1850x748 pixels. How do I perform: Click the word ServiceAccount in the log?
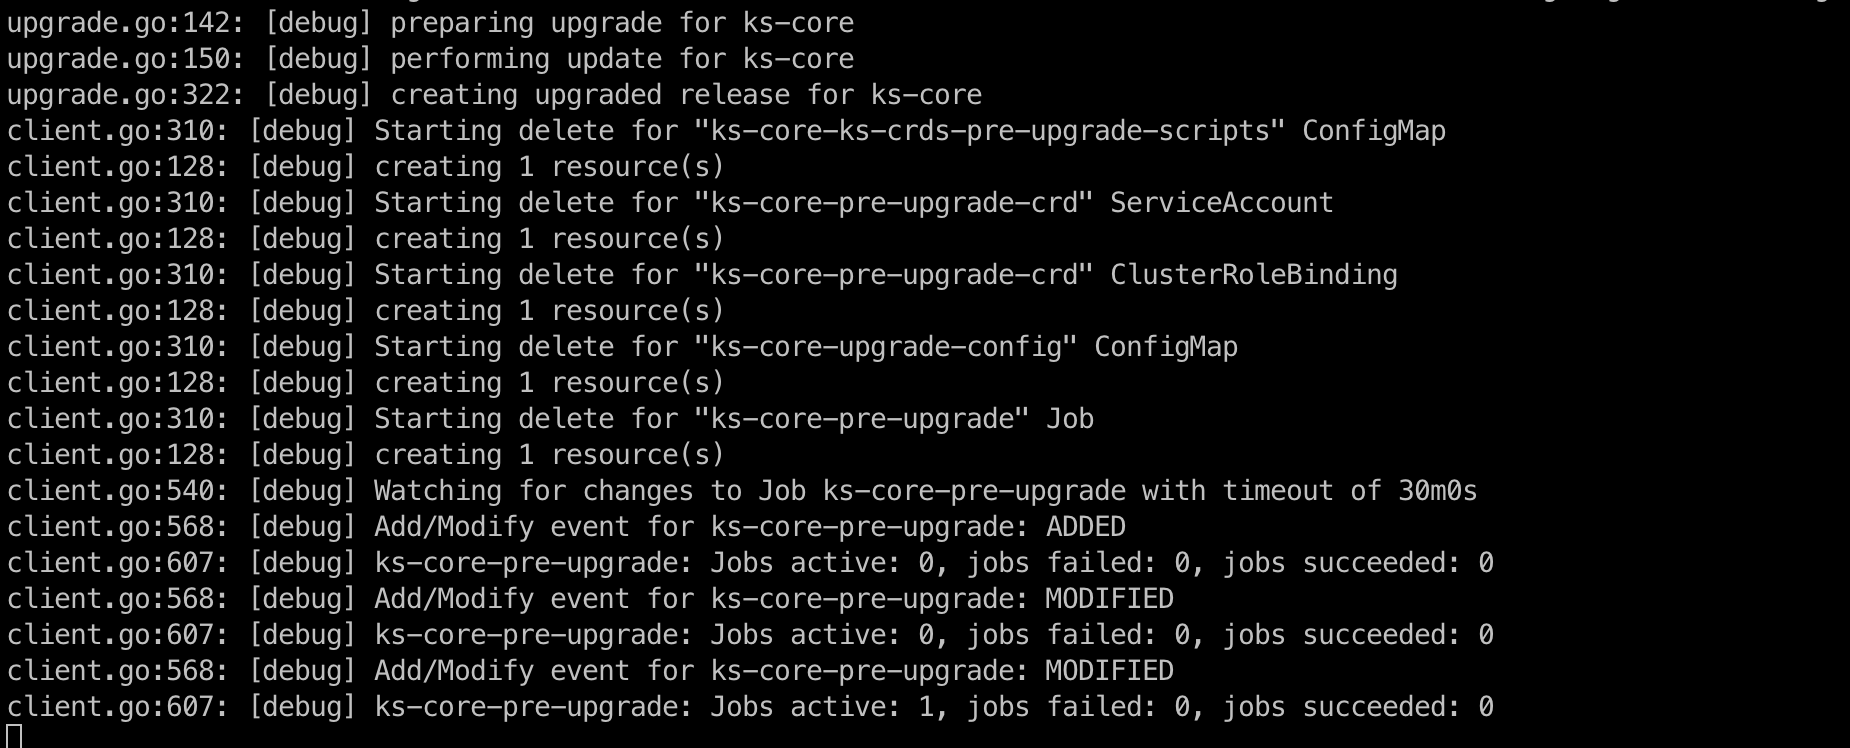[x=1222, y=203]
